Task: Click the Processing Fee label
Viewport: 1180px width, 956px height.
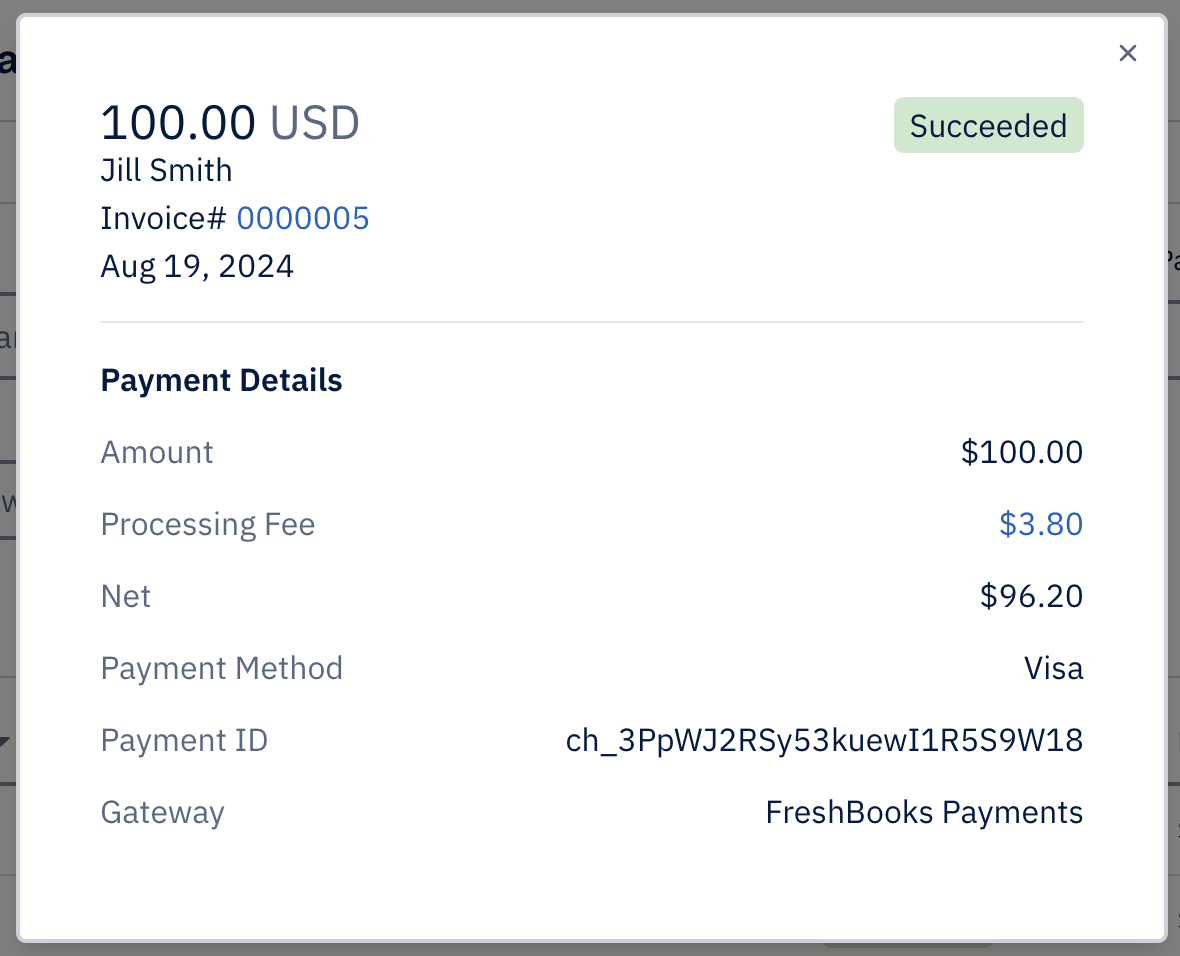Action: coord(208,524)
